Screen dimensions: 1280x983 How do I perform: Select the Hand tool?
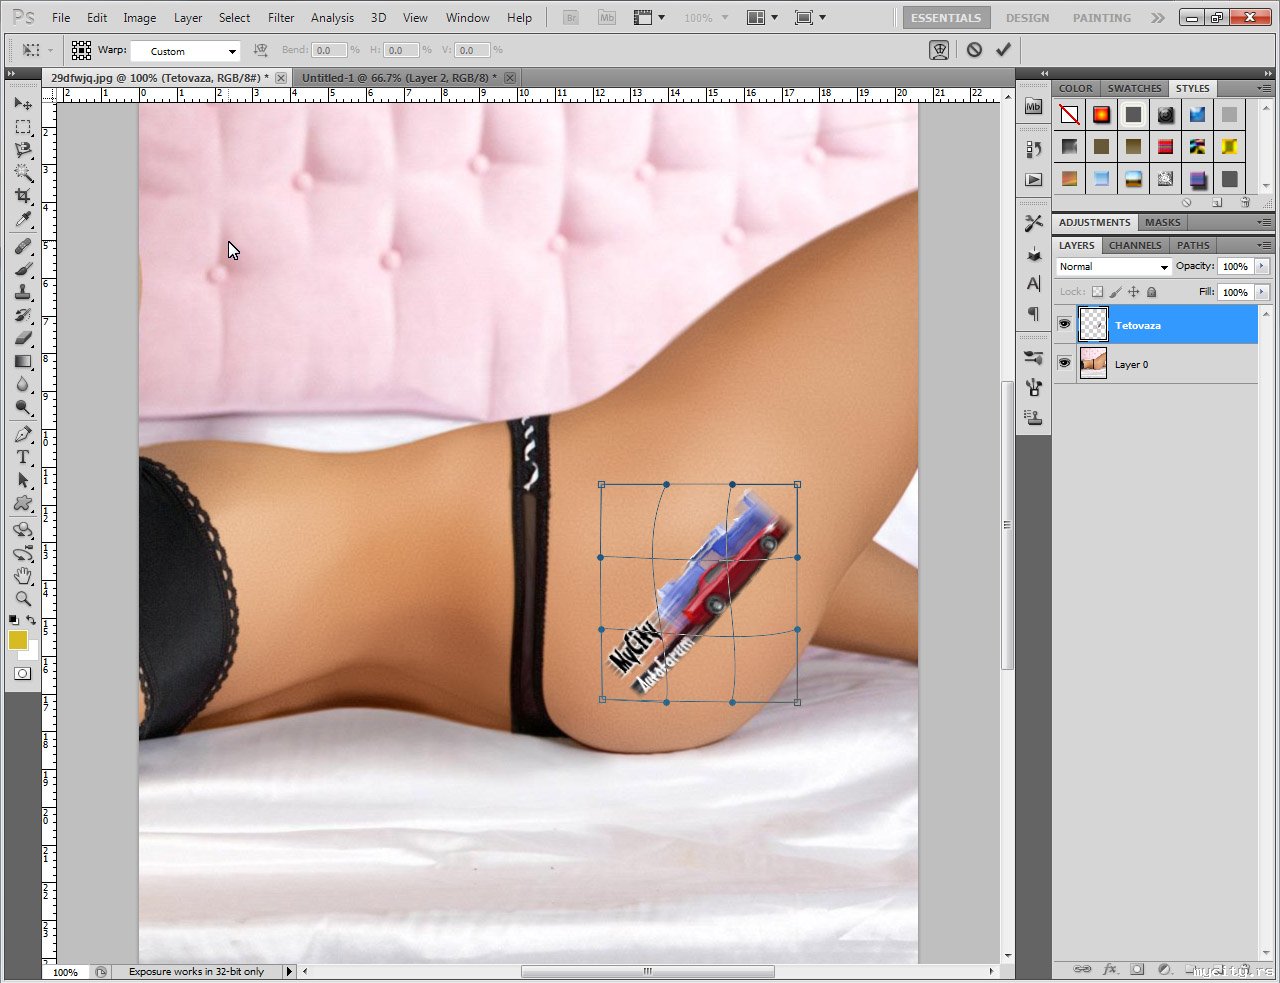click(x=23, y=575)
